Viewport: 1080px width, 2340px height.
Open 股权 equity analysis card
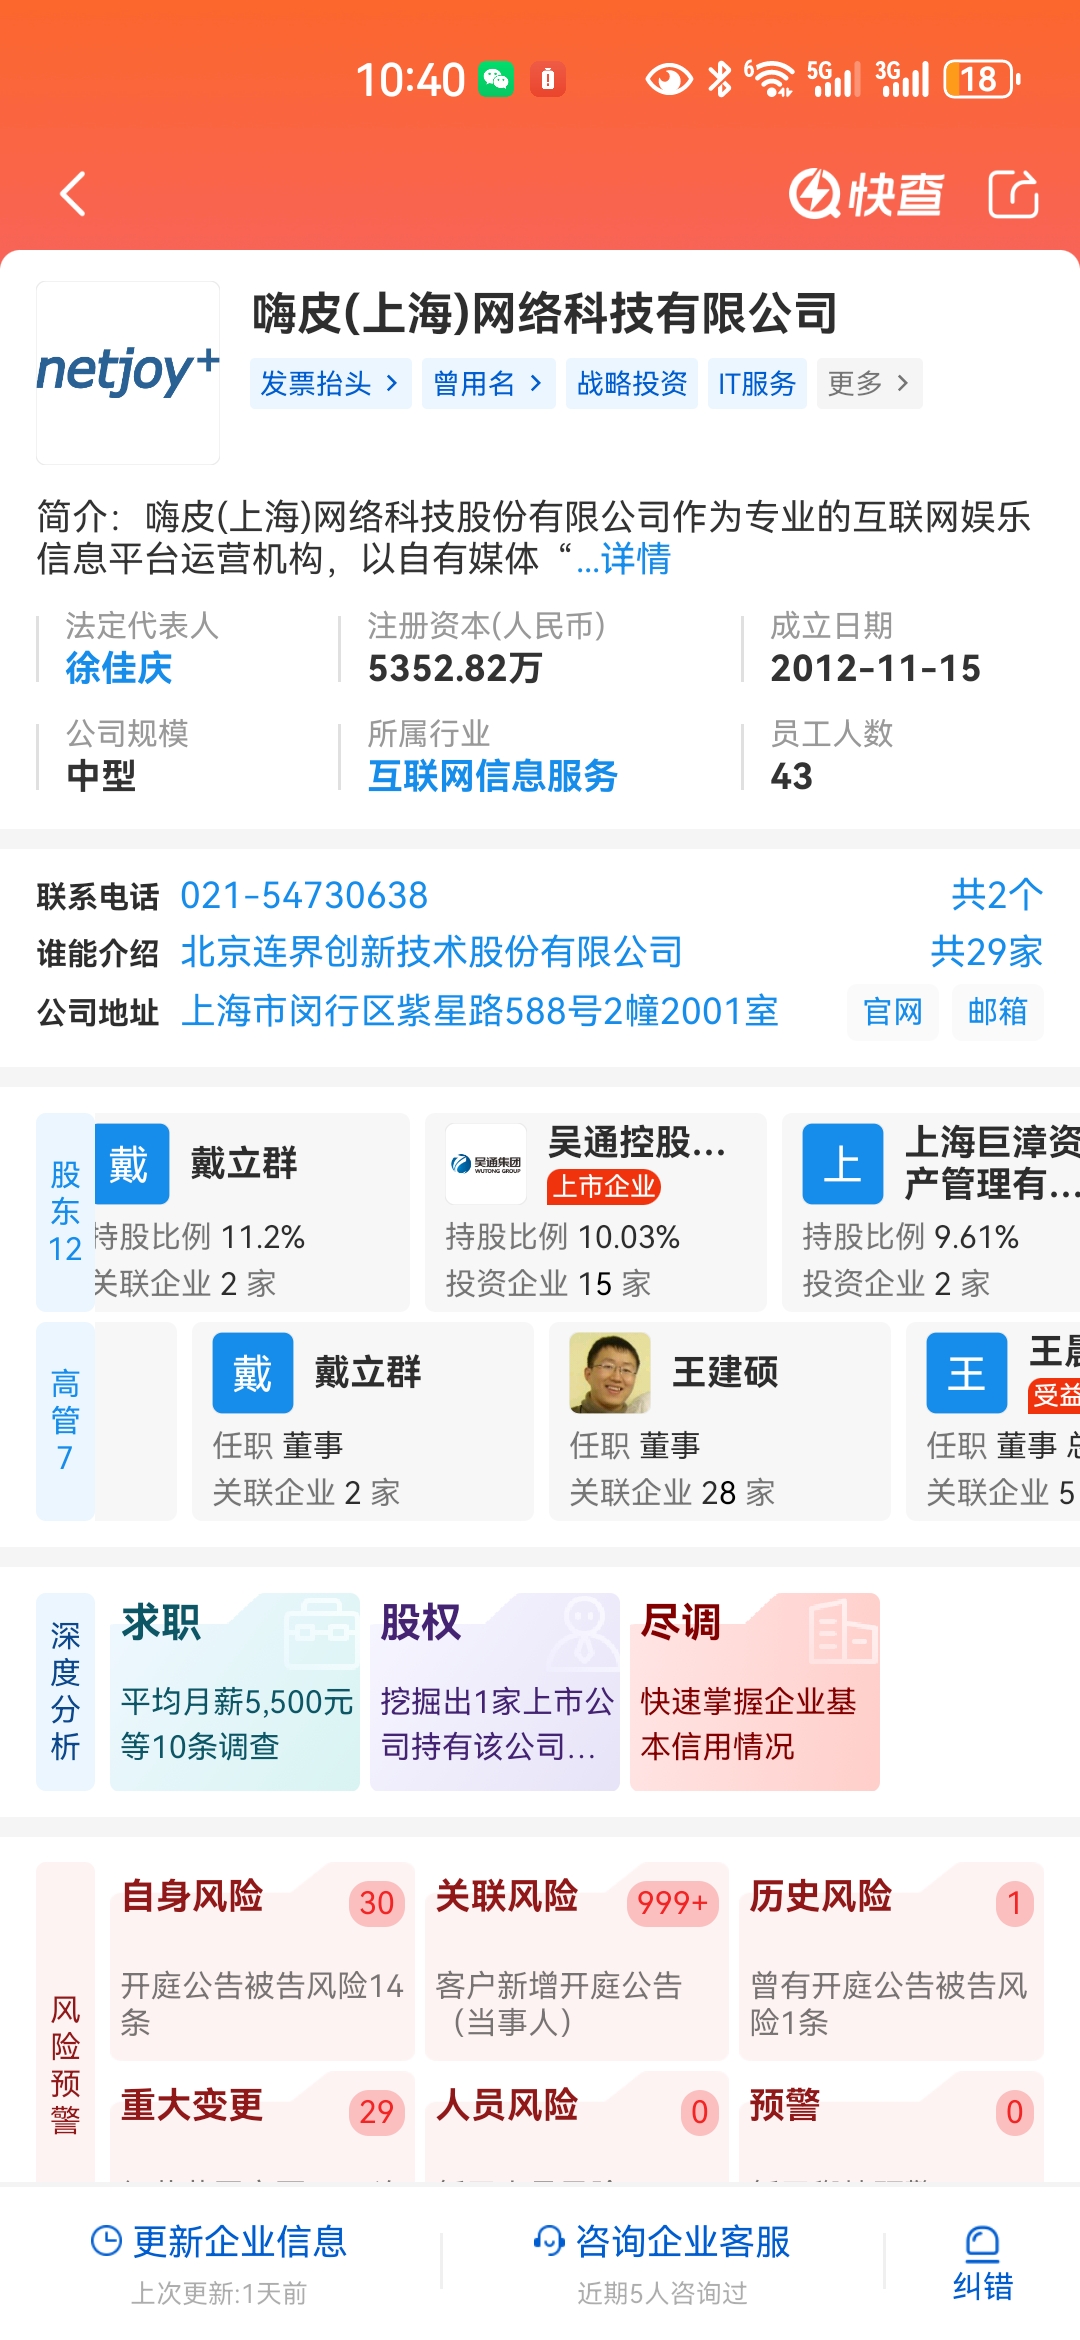pos(495,1692)
